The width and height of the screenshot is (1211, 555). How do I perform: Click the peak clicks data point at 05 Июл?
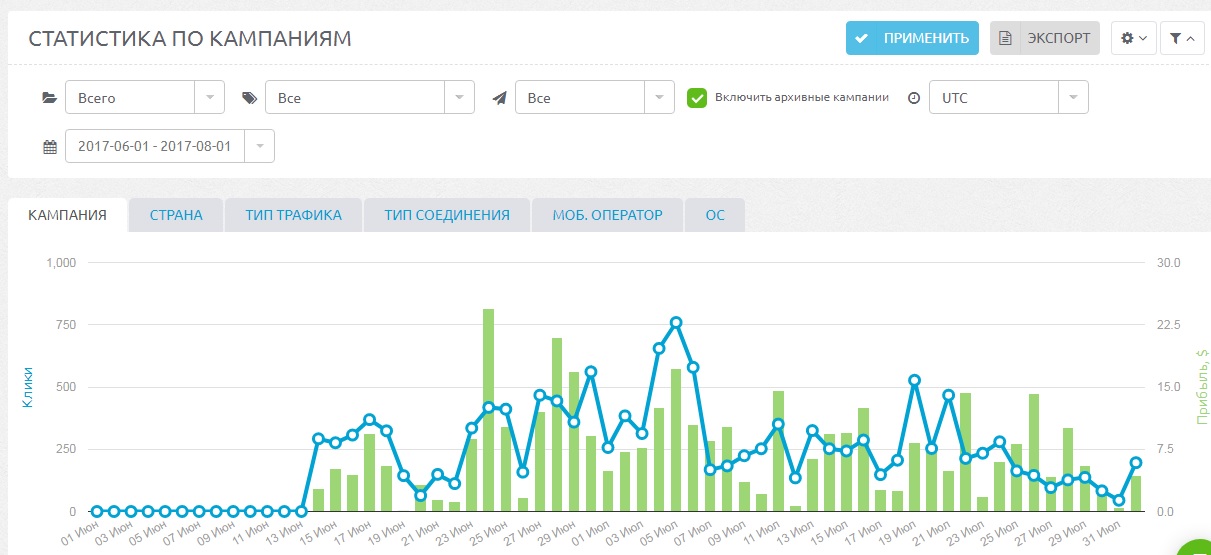pos(676,323)
